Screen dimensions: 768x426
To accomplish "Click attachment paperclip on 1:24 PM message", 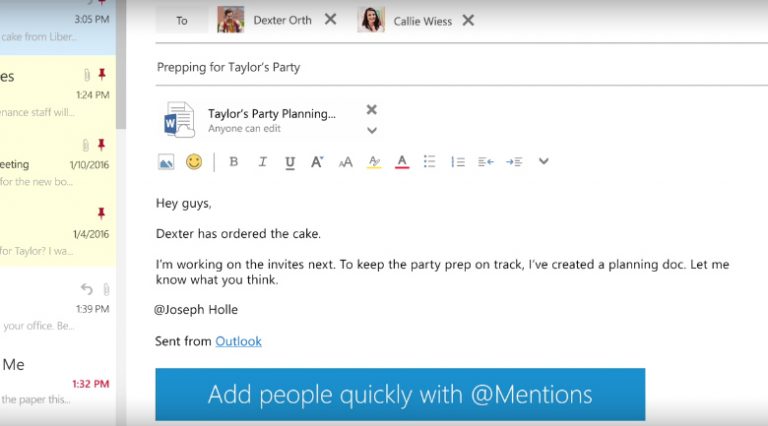I will pos(87,75).
